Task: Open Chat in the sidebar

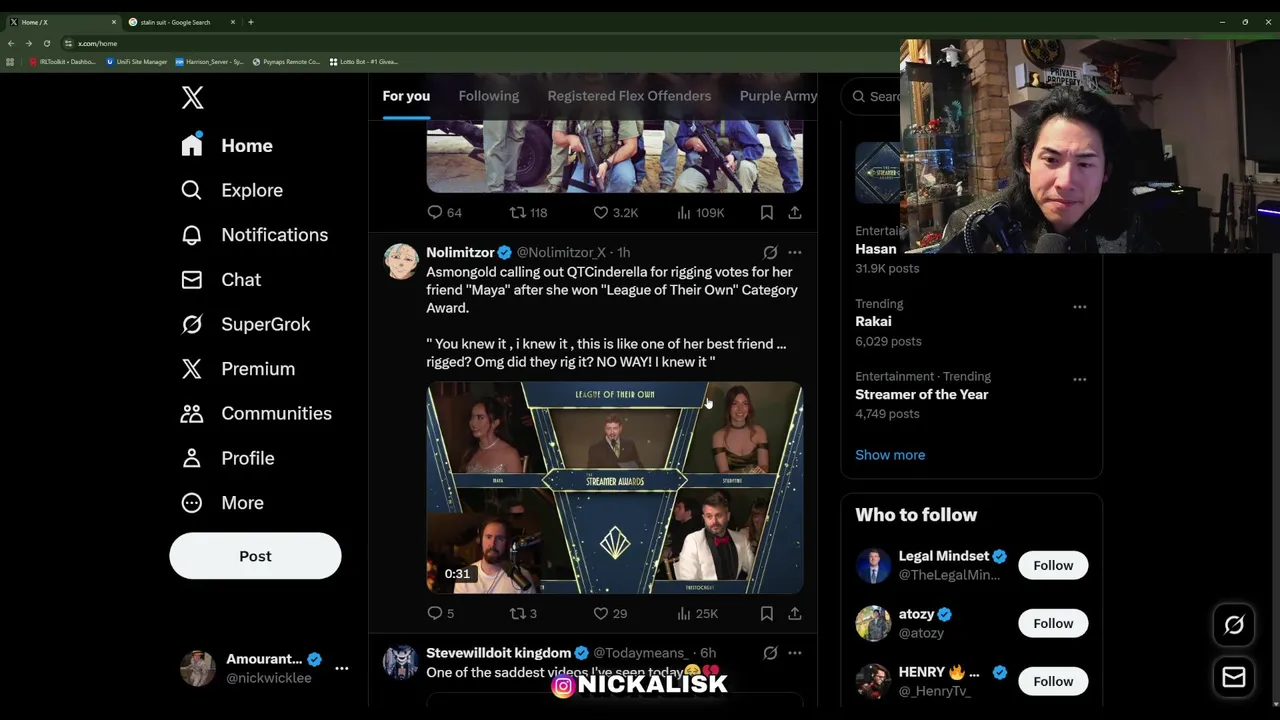Action: point(221,280)
